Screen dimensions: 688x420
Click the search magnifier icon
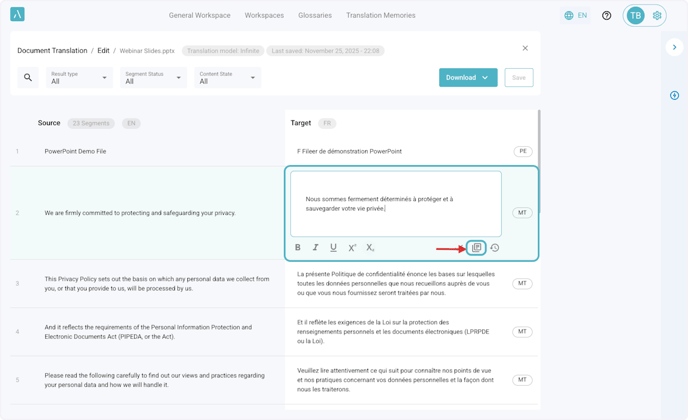click(28, 77)
